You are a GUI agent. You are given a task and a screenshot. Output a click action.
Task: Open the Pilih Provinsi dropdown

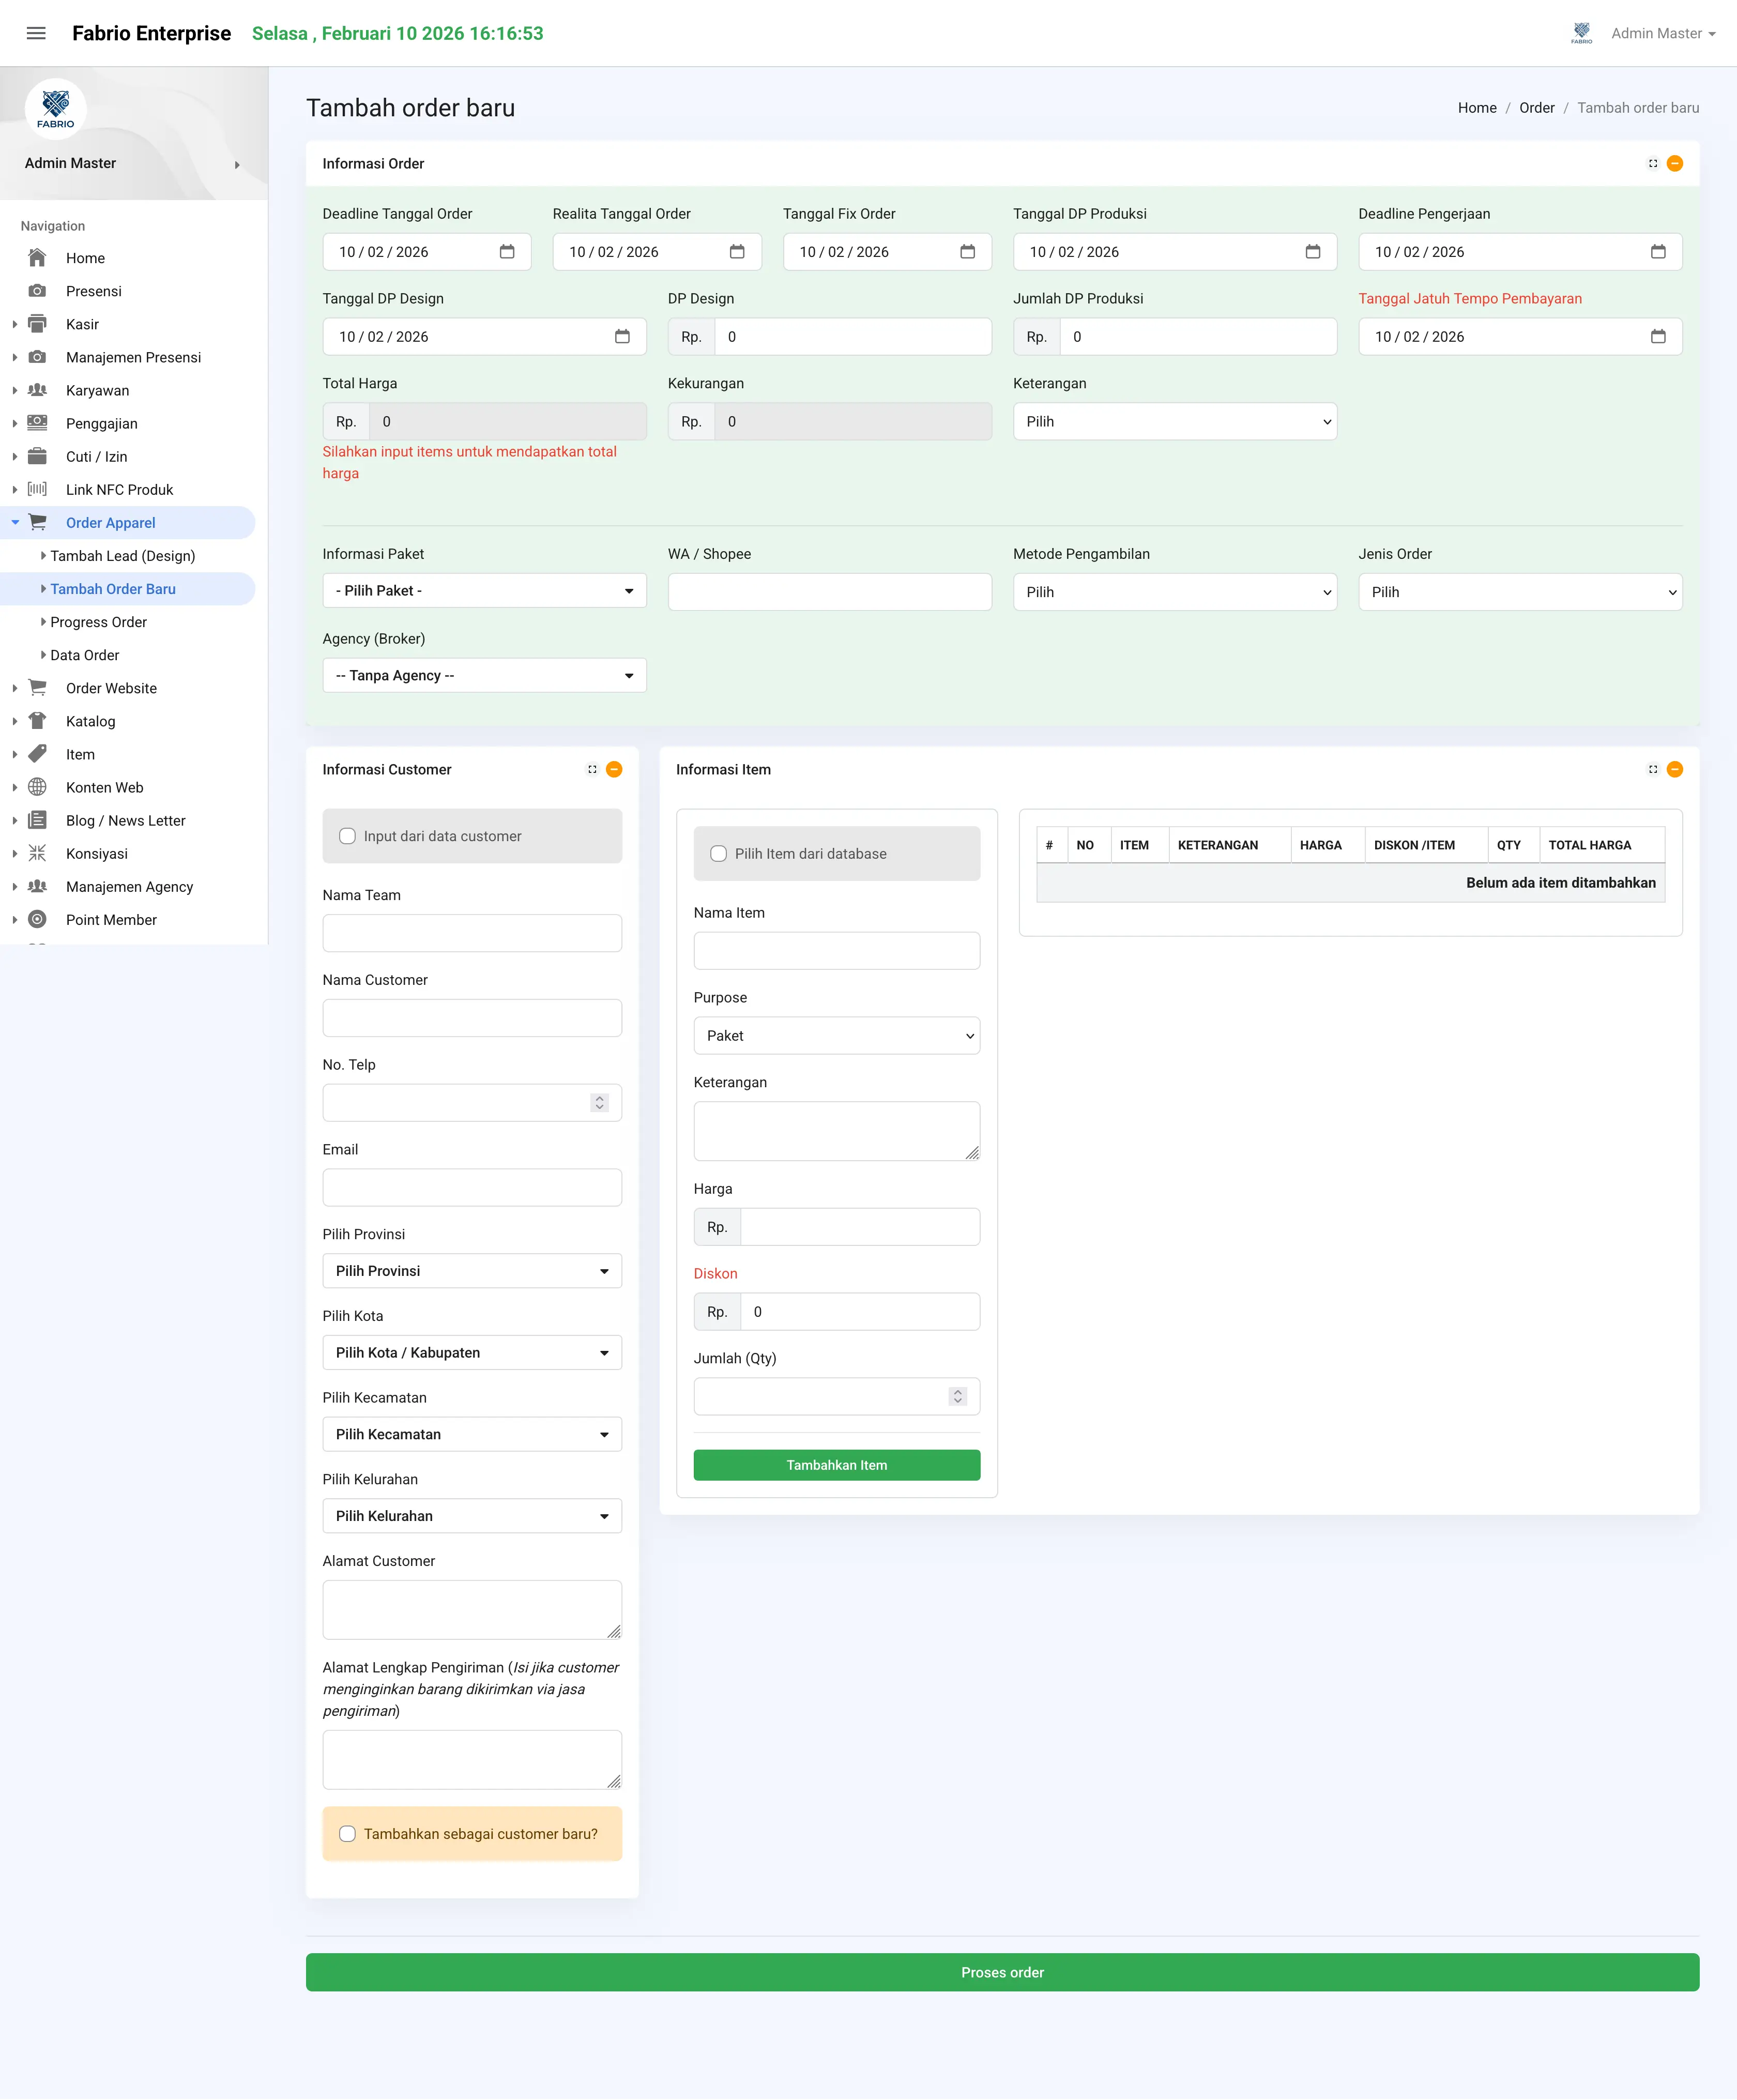pyautogui.click(x=472, y=1271)
